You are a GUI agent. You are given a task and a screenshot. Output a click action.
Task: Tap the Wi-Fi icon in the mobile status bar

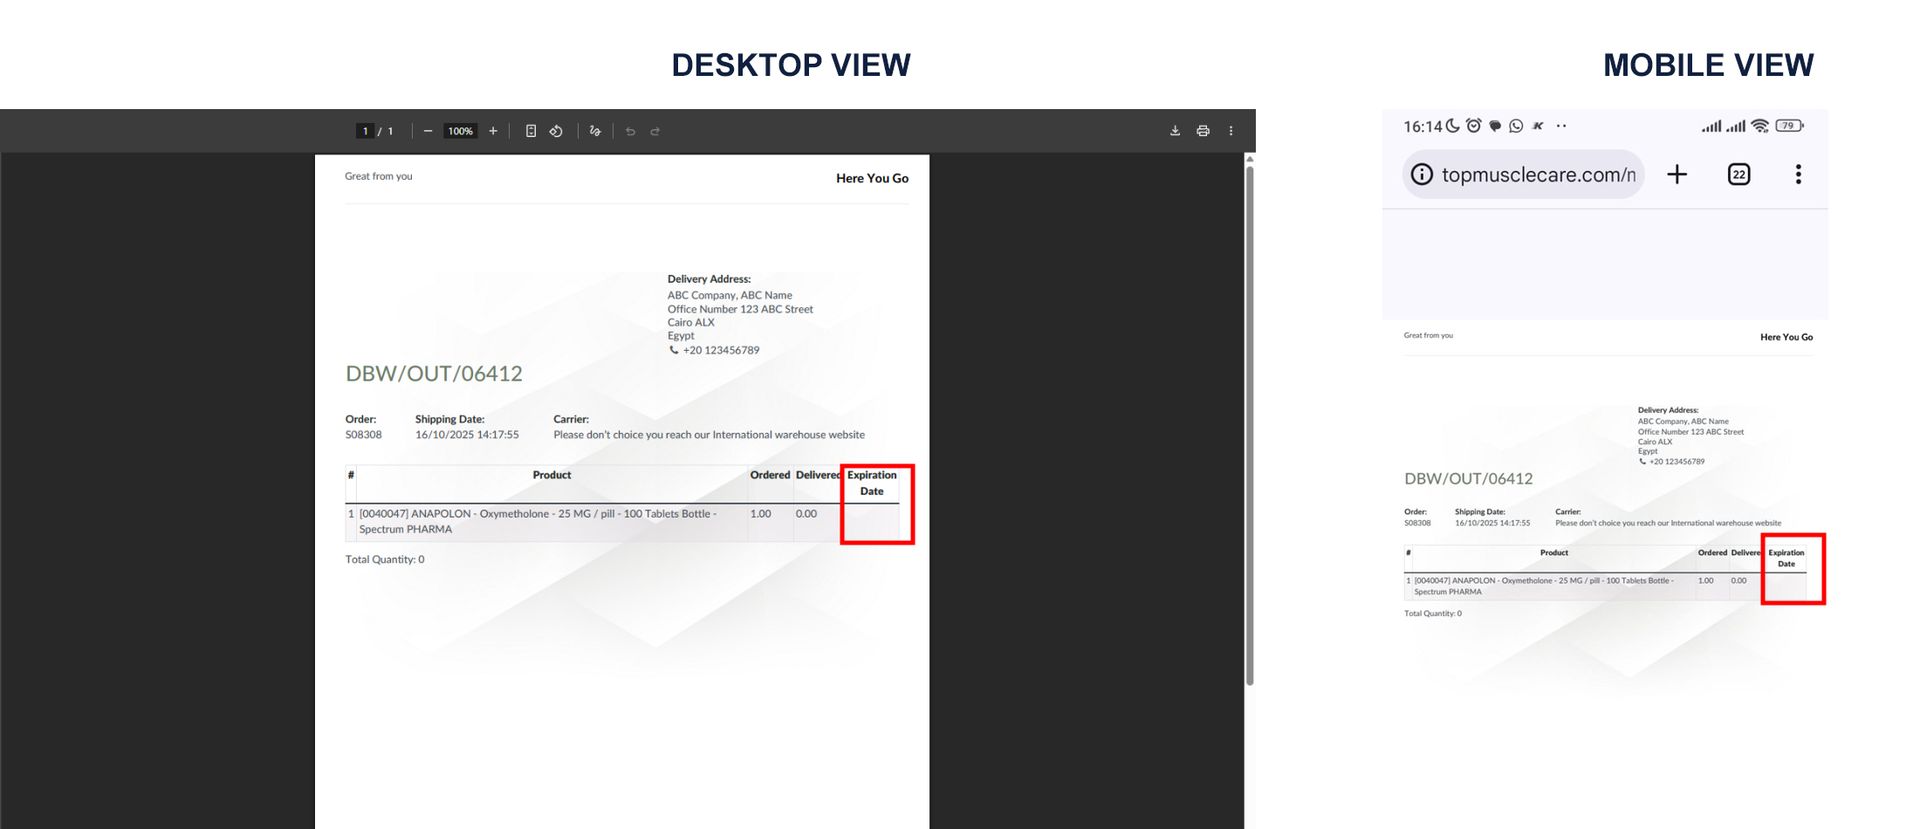click(x=1760, y=126)
